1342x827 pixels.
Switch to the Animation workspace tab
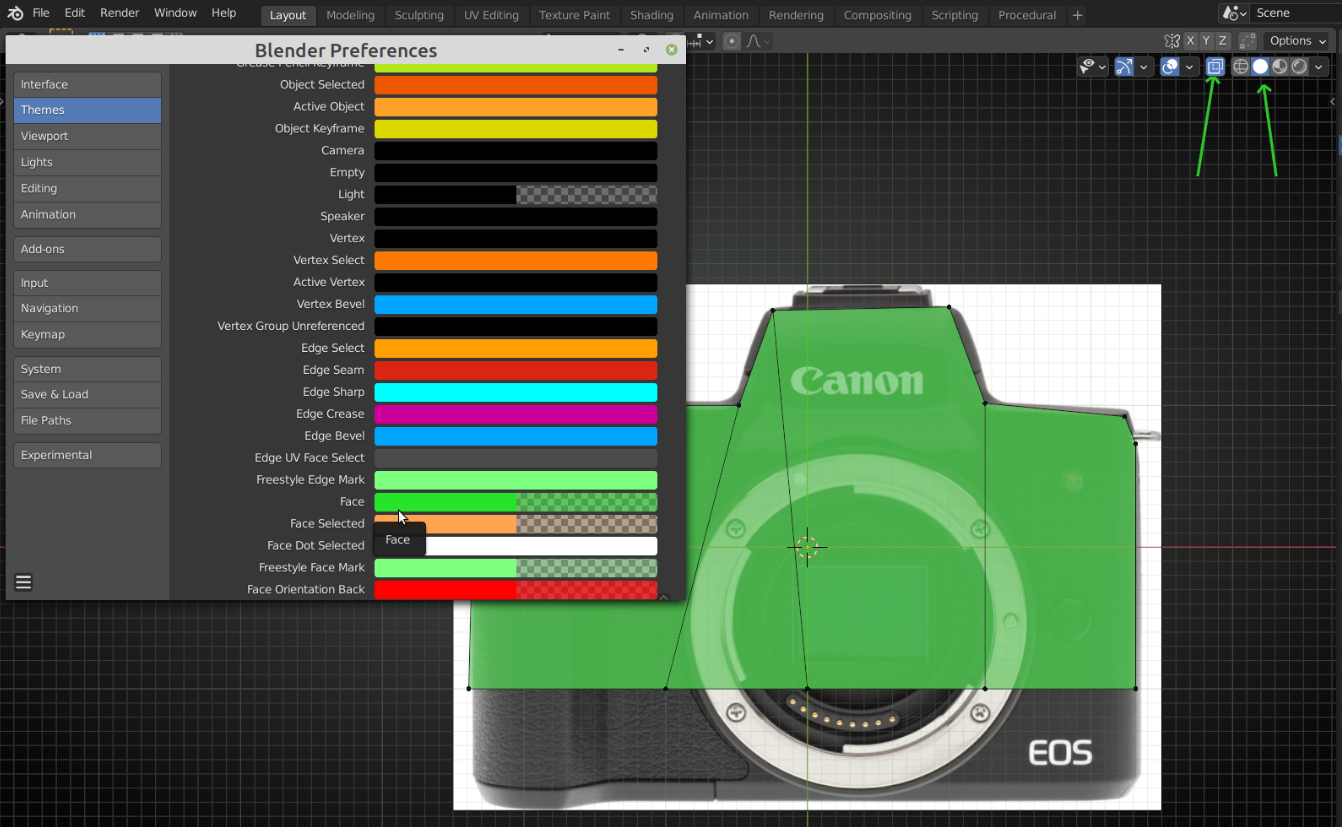[721, 15]
